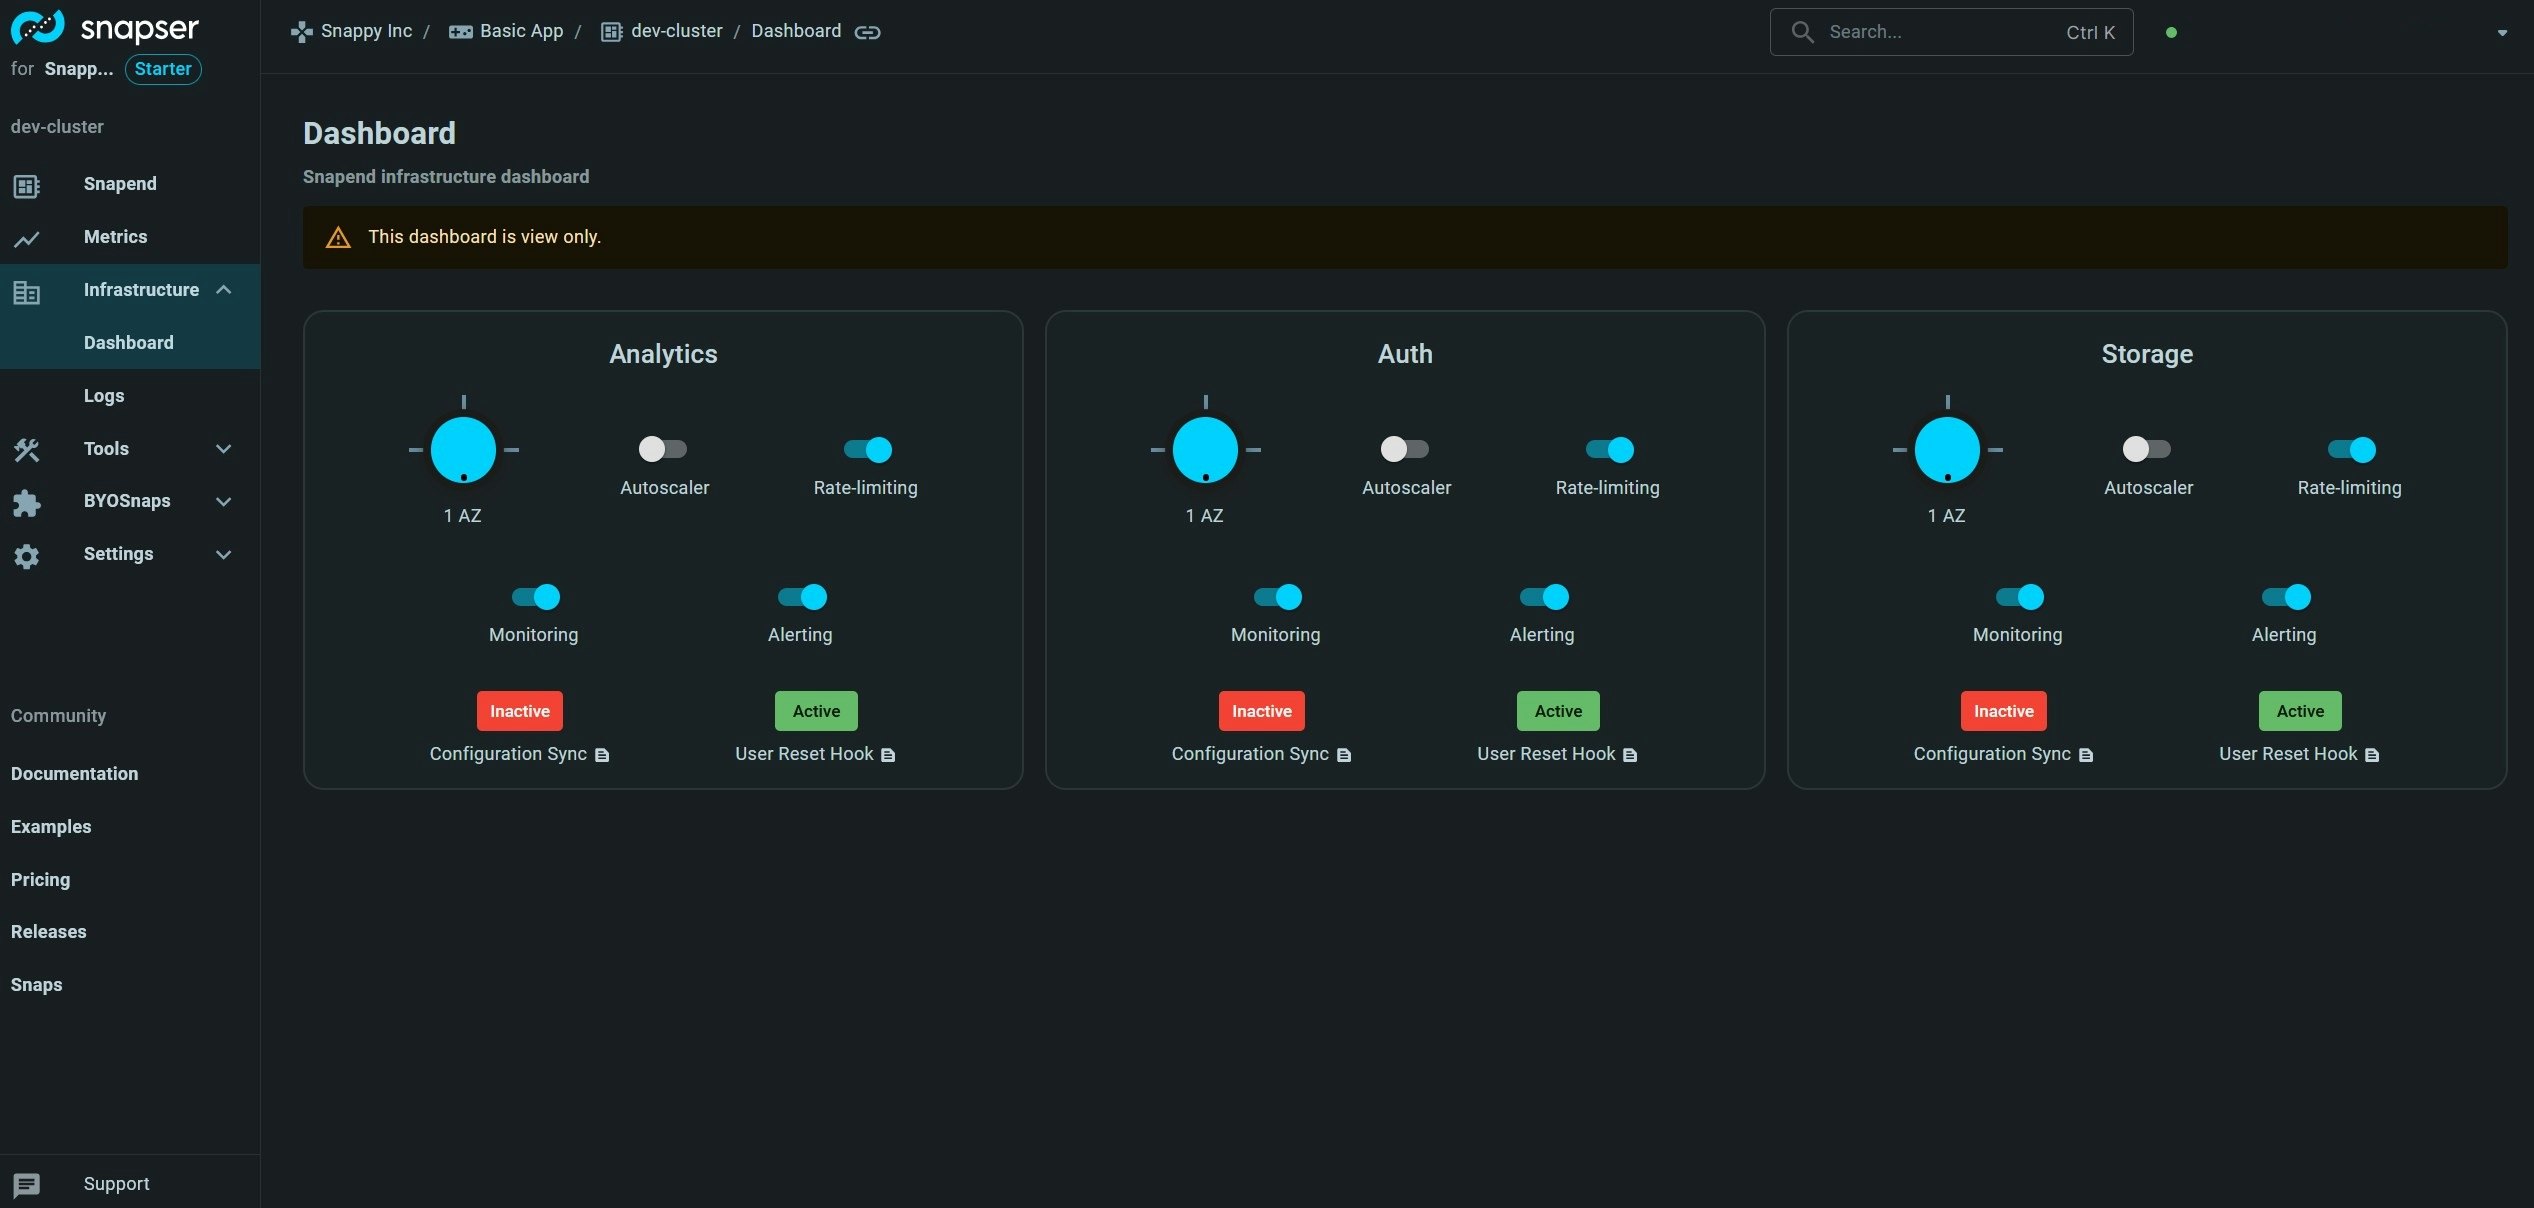Open the account dropdown at top right
The height and width of the screenshot is (1208, 2534).
(2500, 32)
